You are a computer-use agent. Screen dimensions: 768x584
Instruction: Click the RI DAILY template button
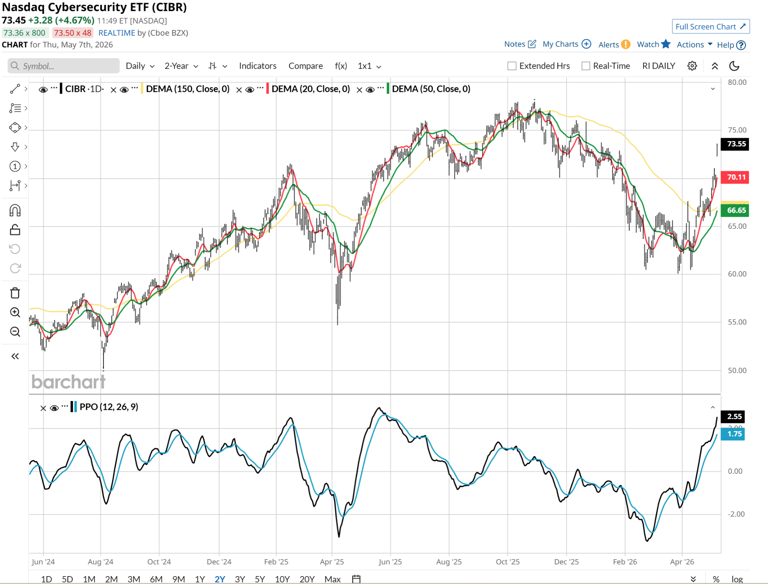click(658, 66)
